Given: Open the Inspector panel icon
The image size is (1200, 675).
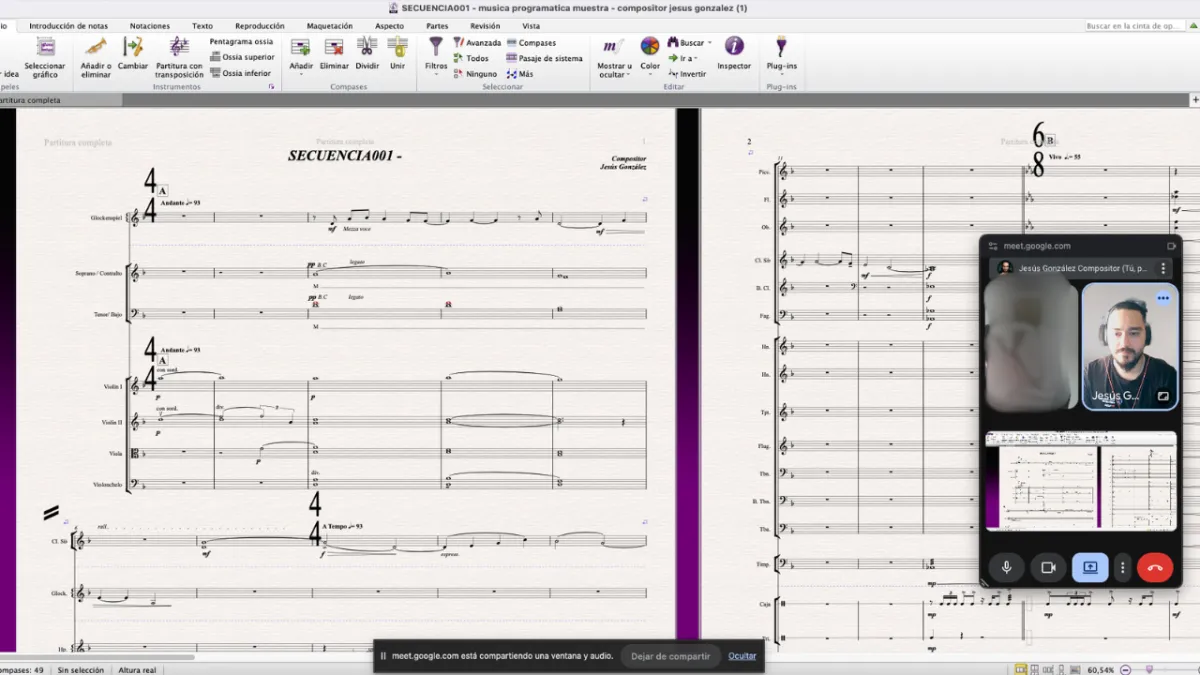Looking at the screenshot, I should click(734, 48).
